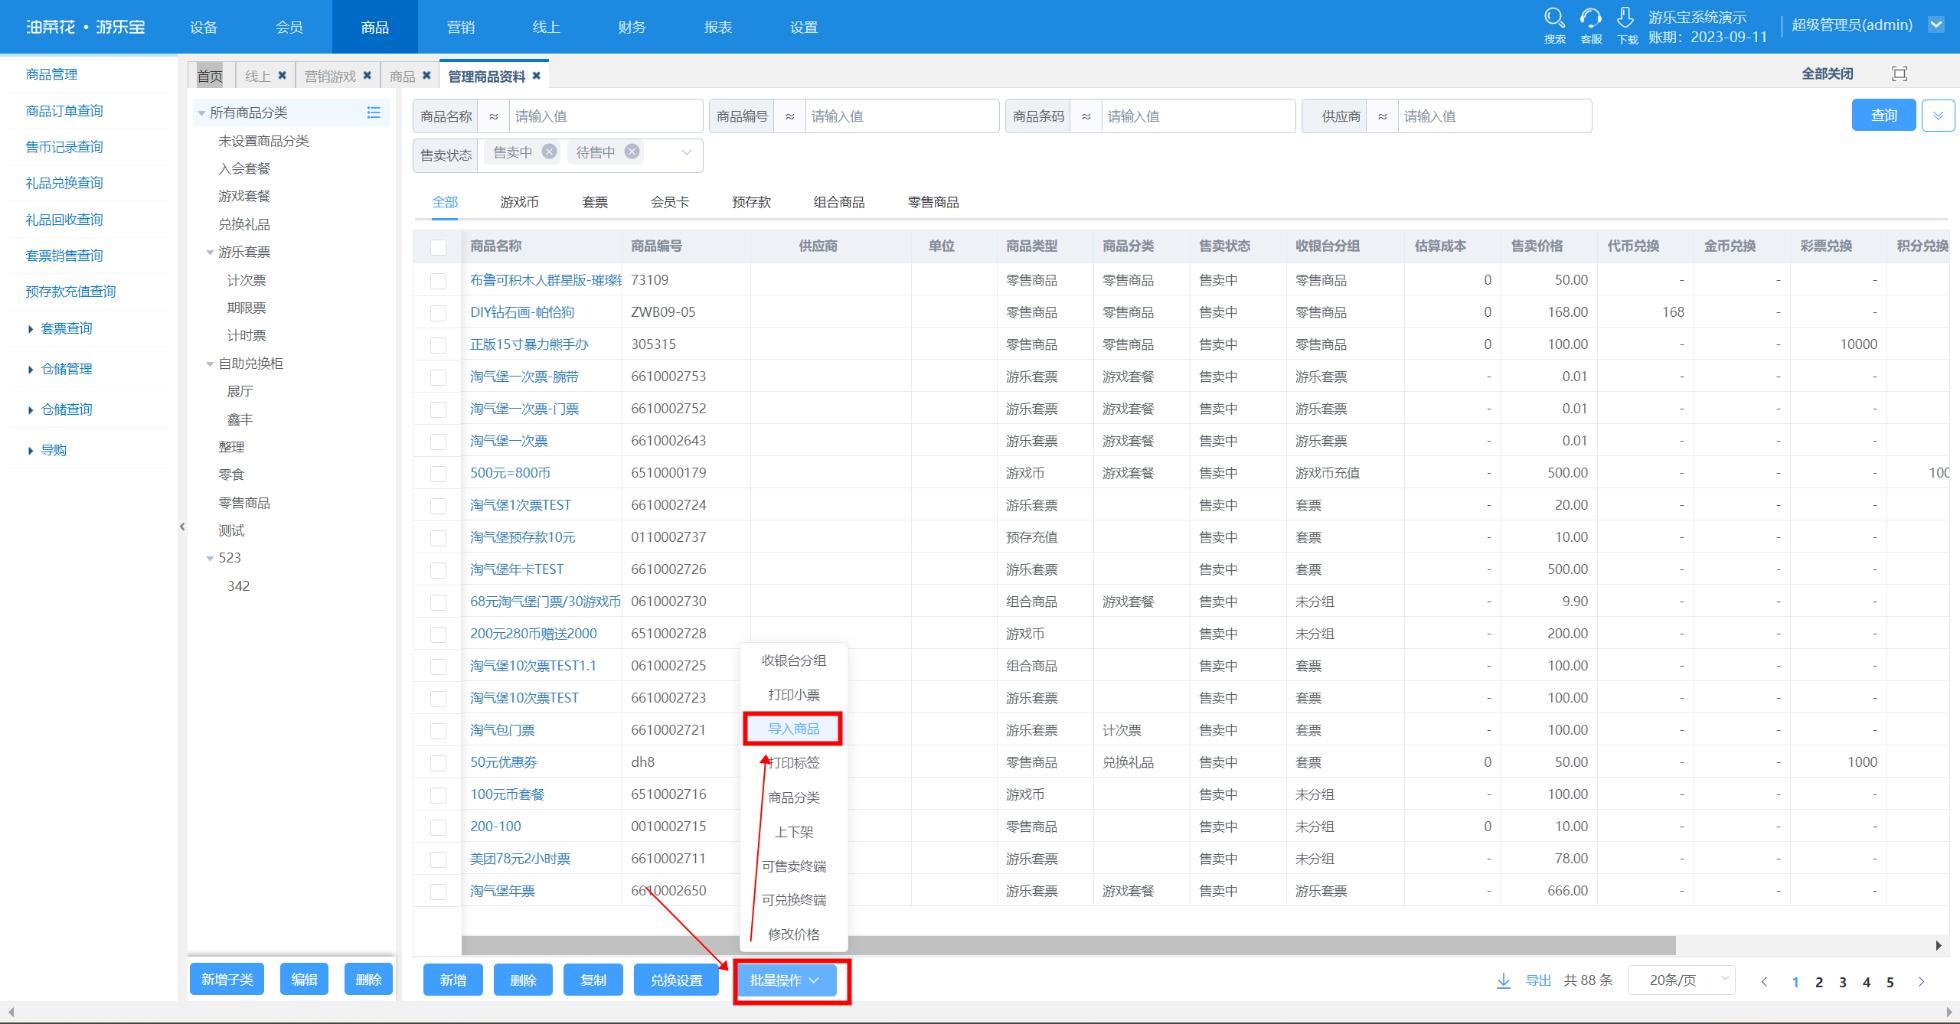The height and width of the screenshot is (1024, 1960).
Task: Remove the 待售中 filter tag
Action: (632, 151)
